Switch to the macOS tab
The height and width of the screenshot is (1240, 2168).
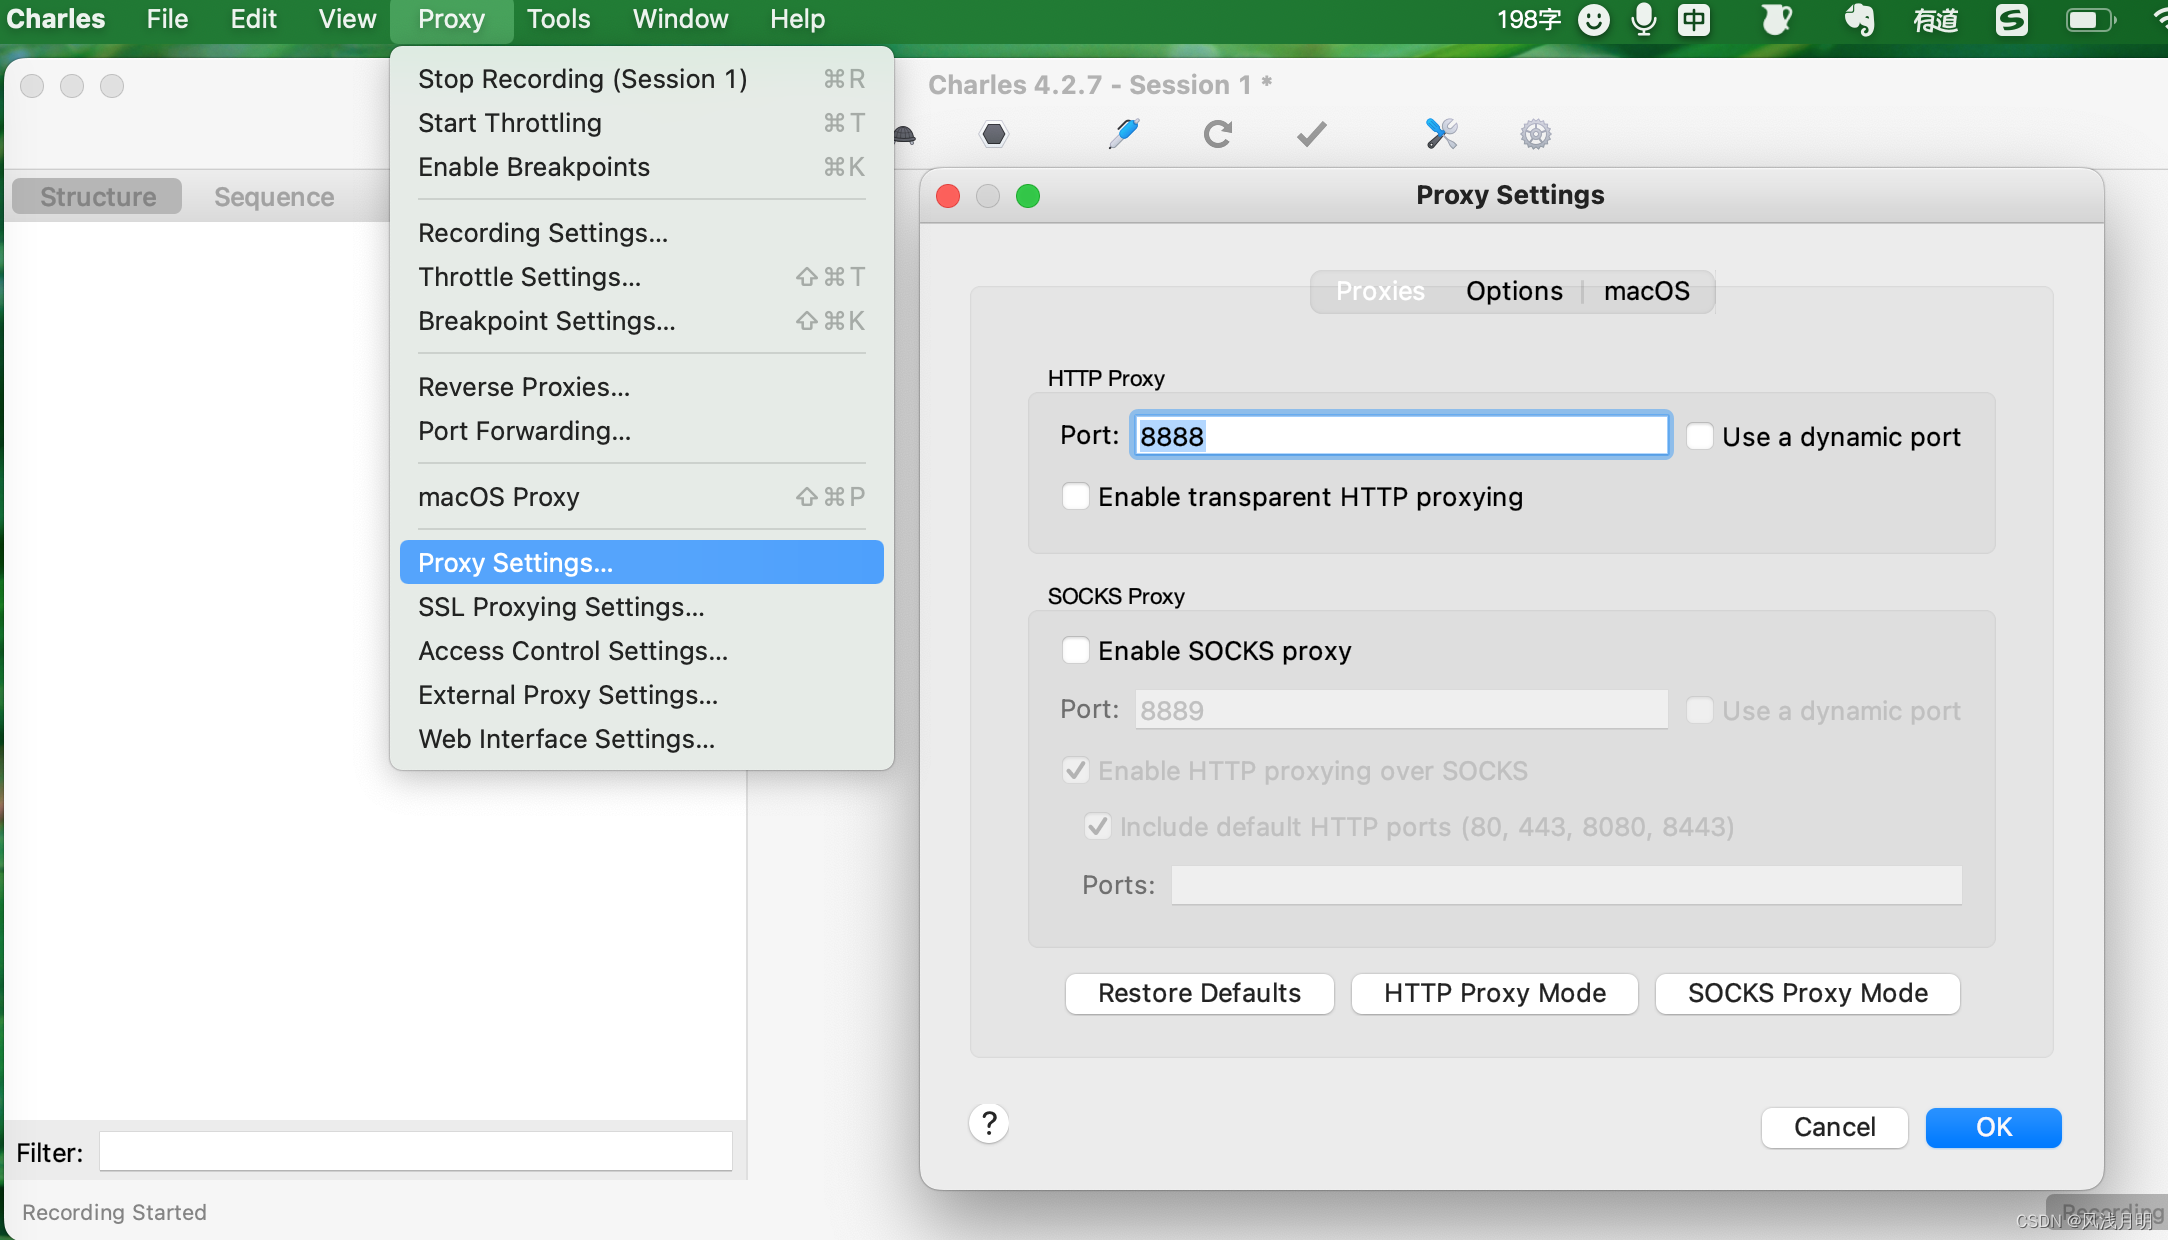1646,291
